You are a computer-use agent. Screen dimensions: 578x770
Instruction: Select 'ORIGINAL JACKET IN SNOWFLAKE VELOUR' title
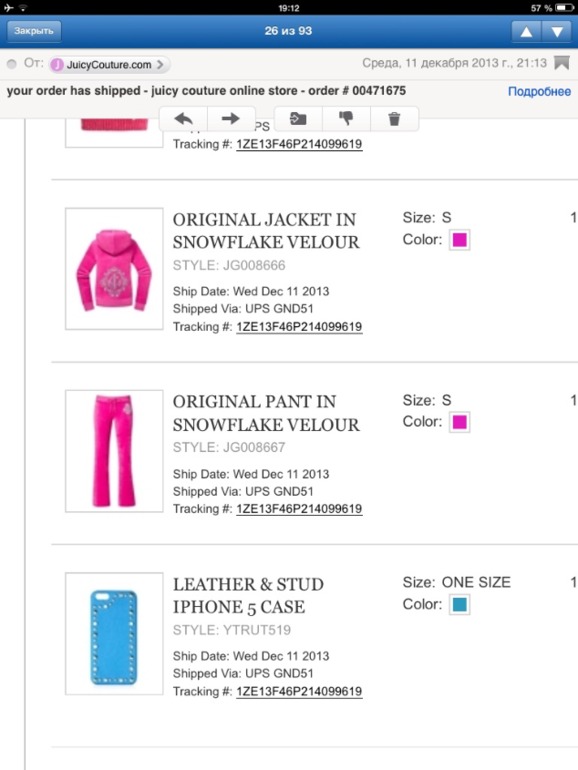tap(266, 231)
